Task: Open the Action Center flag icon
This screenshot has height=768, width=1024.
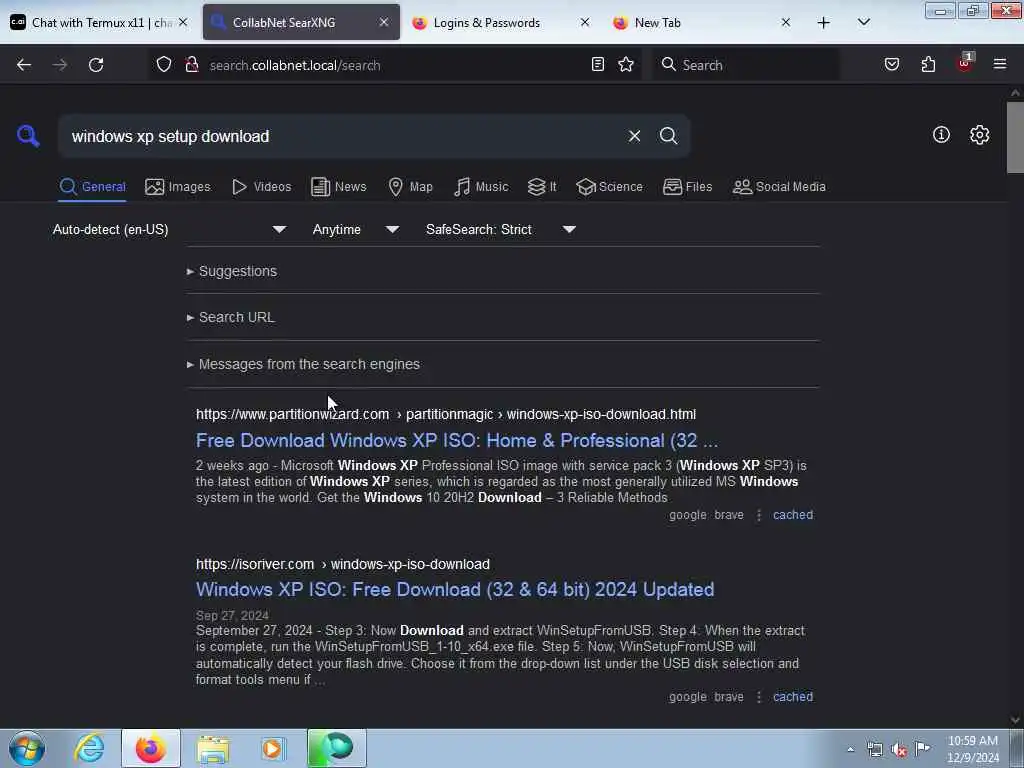Action: tap(923, 749)
